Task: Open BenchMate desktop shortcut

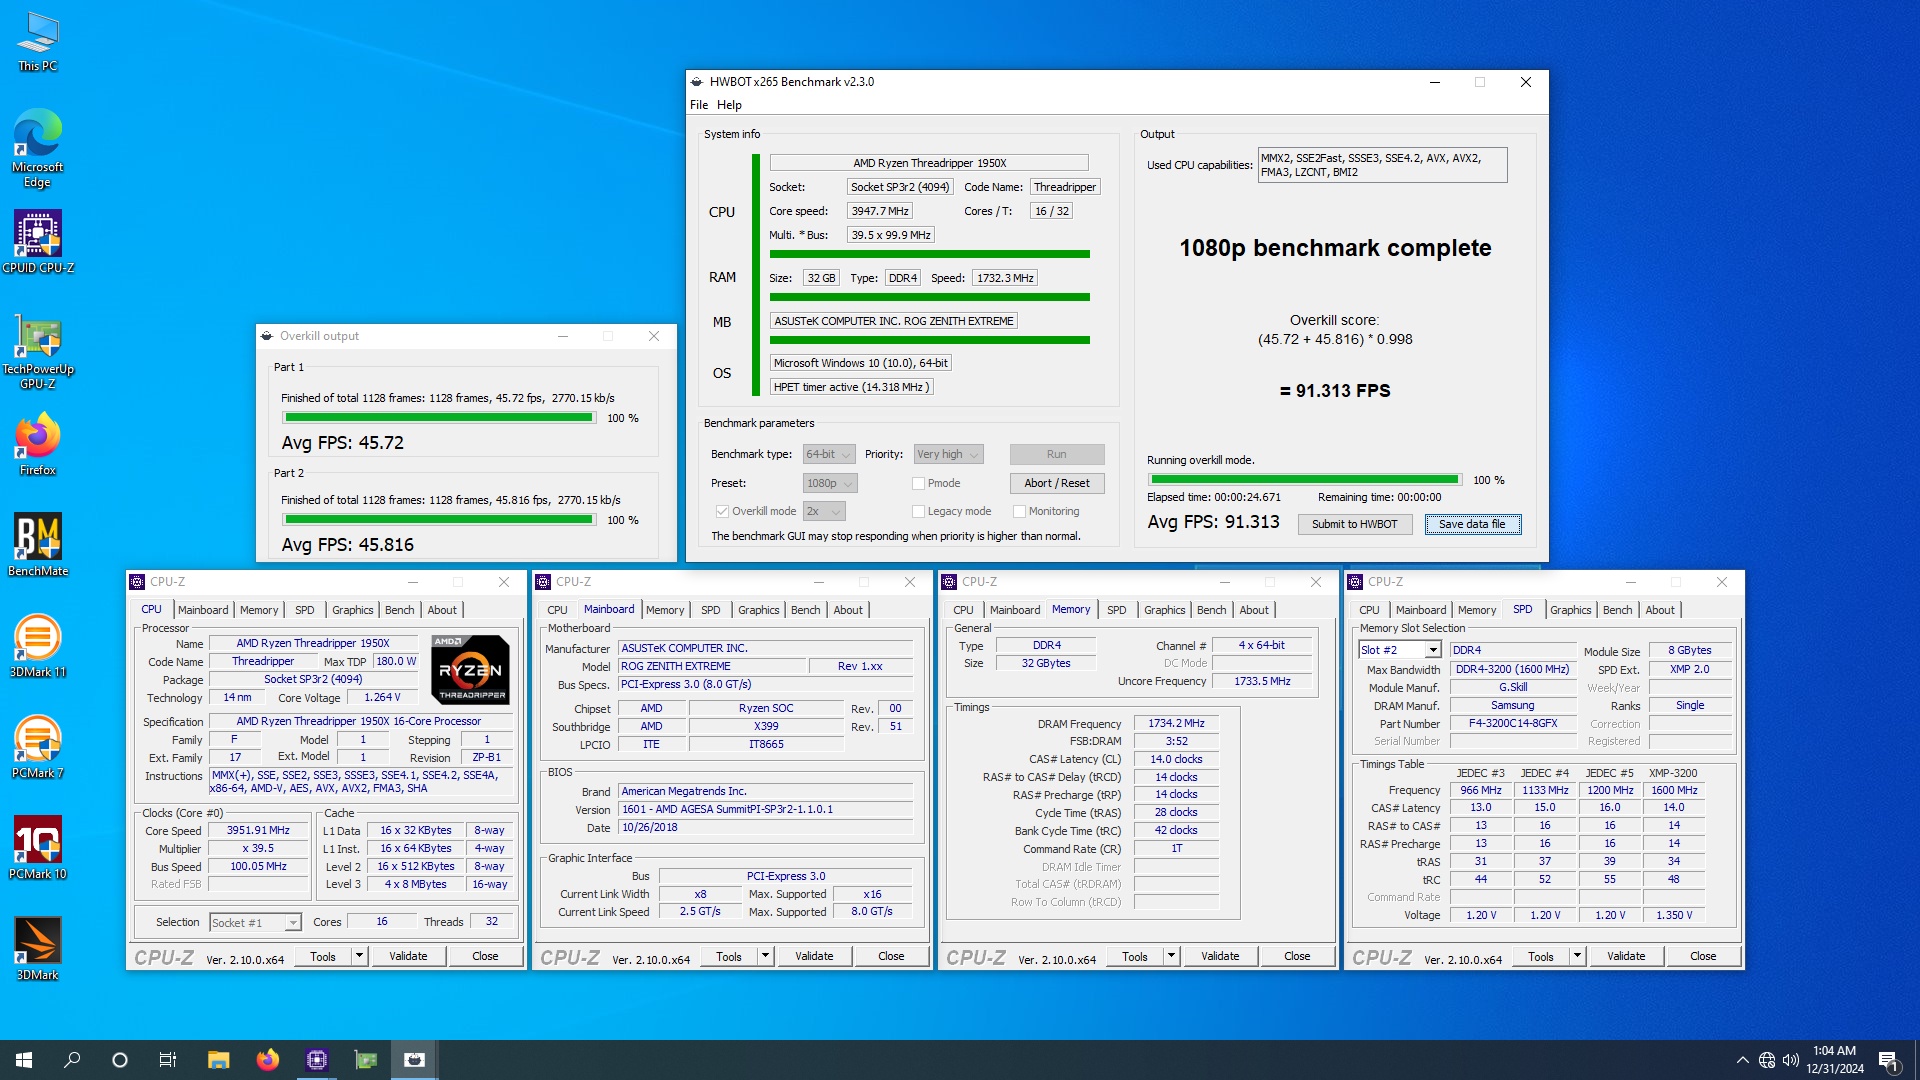Action: click(x=38, y=545)
